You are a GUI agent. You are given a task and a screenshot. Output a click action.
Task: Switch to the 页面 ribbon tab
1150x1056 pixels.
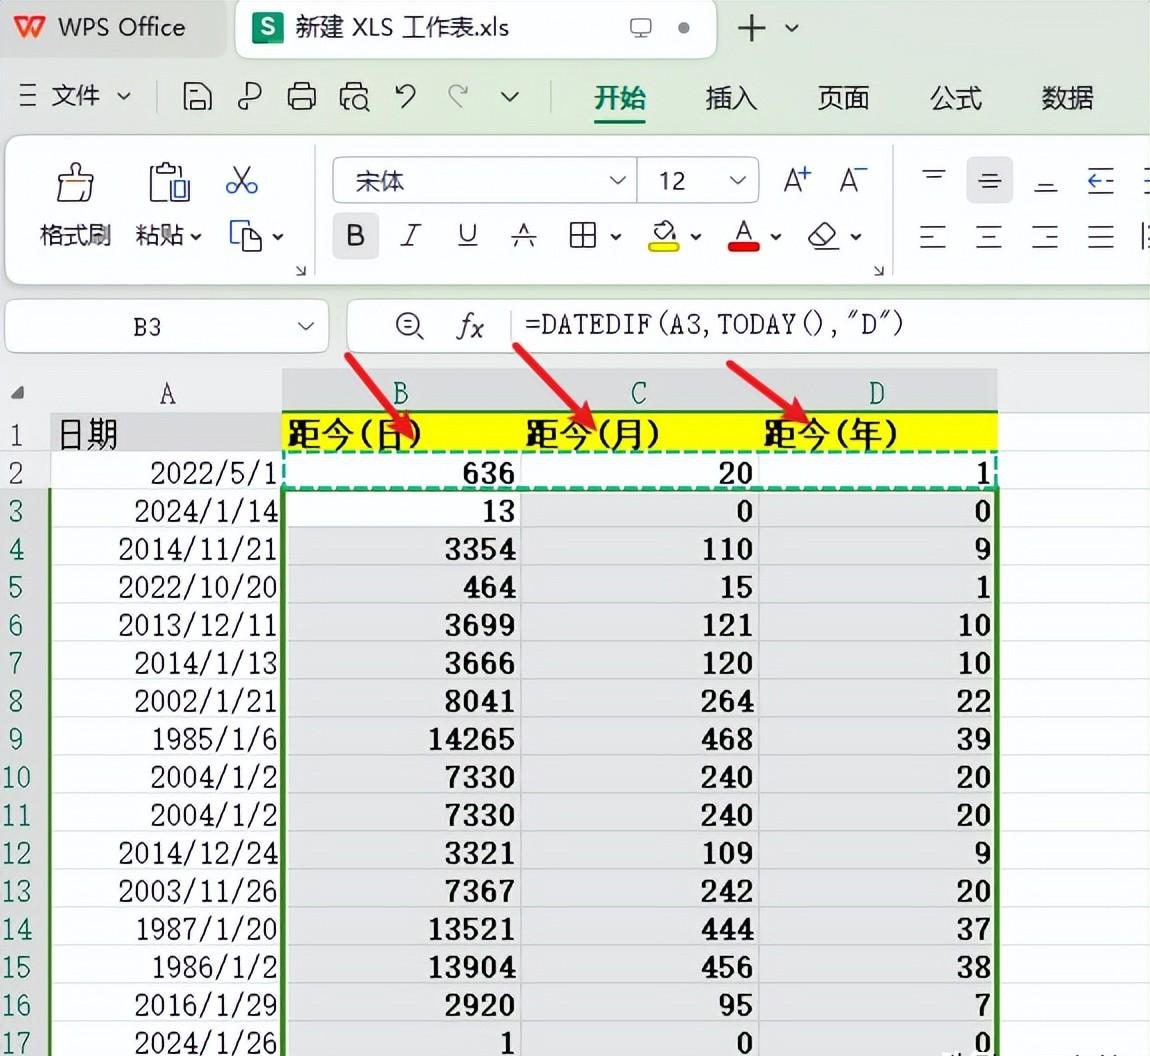(x=843, y=98)
